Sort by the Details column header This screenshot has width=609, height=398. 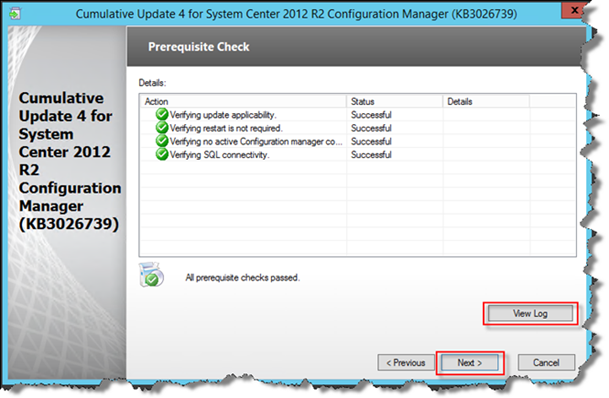(x=486, y=101)
